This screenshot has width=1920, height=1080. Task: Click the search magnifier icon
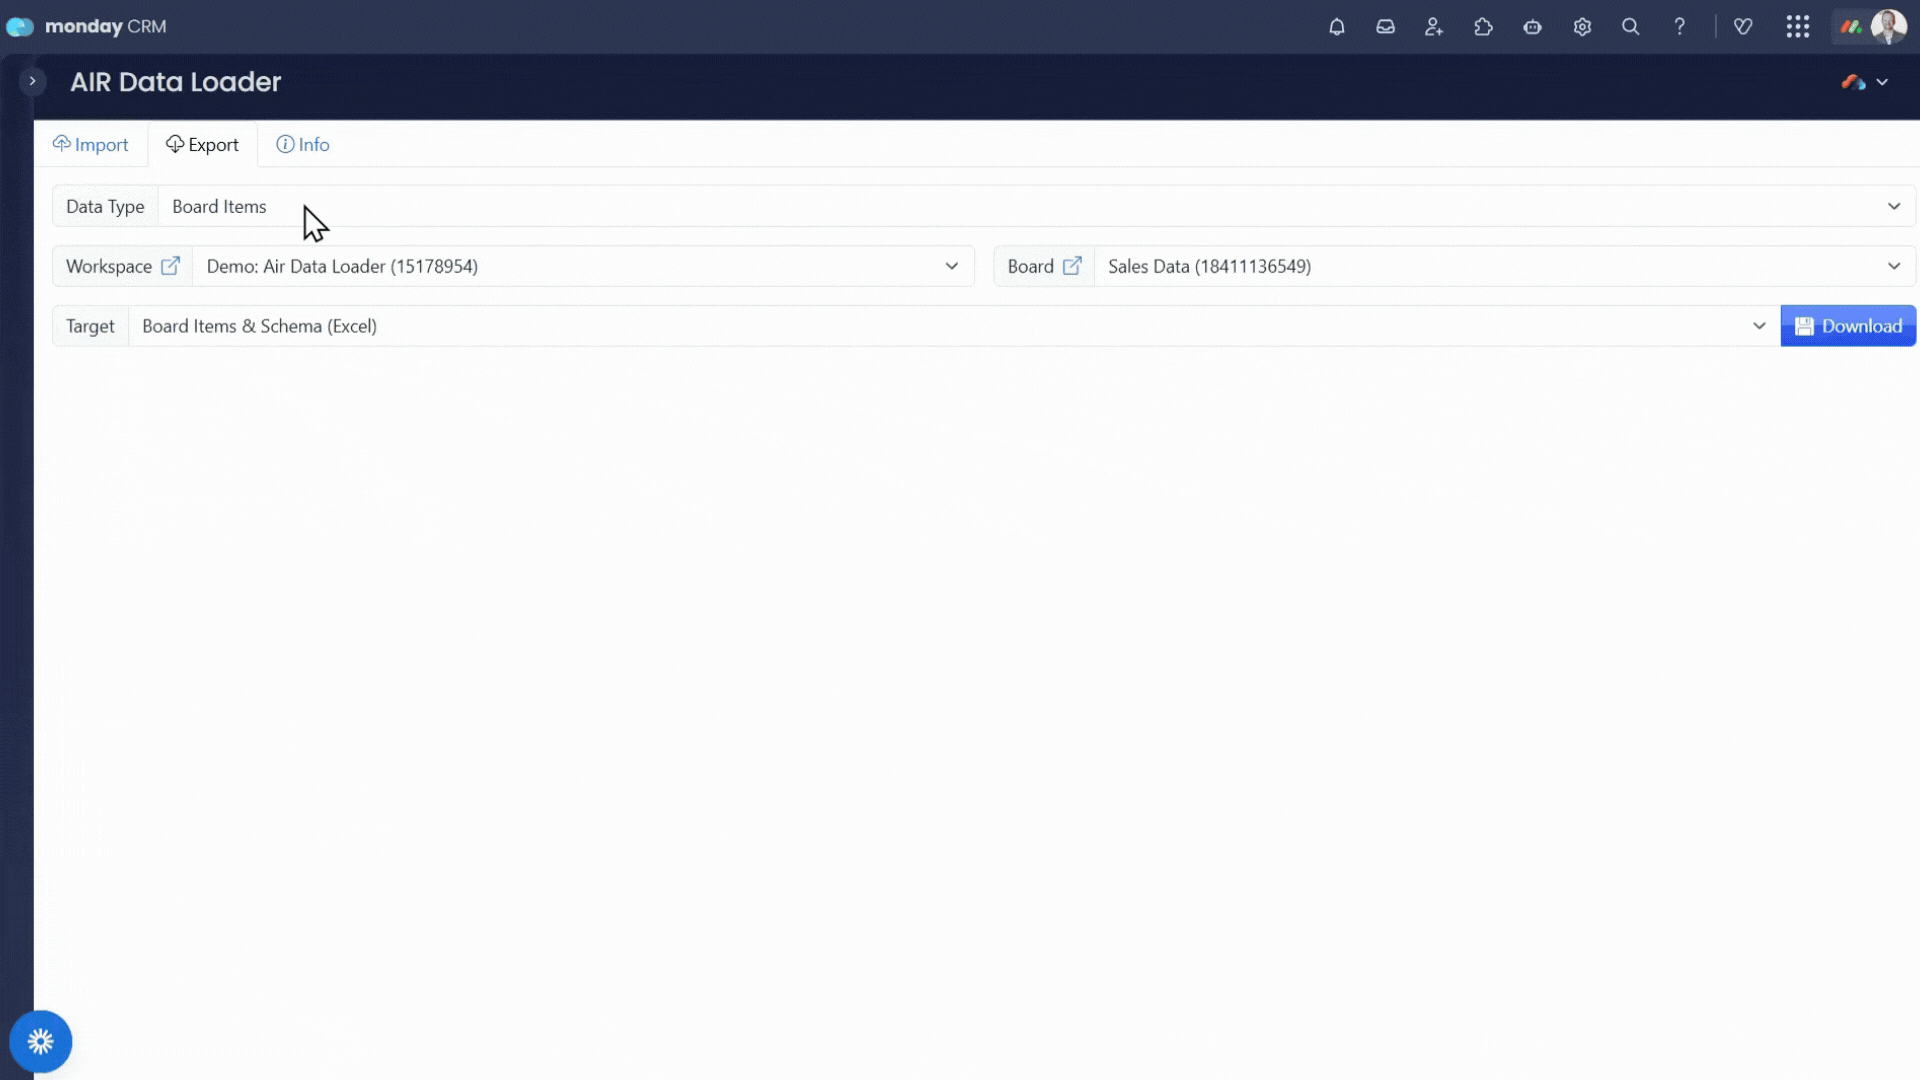click(x=1631, y=27)
